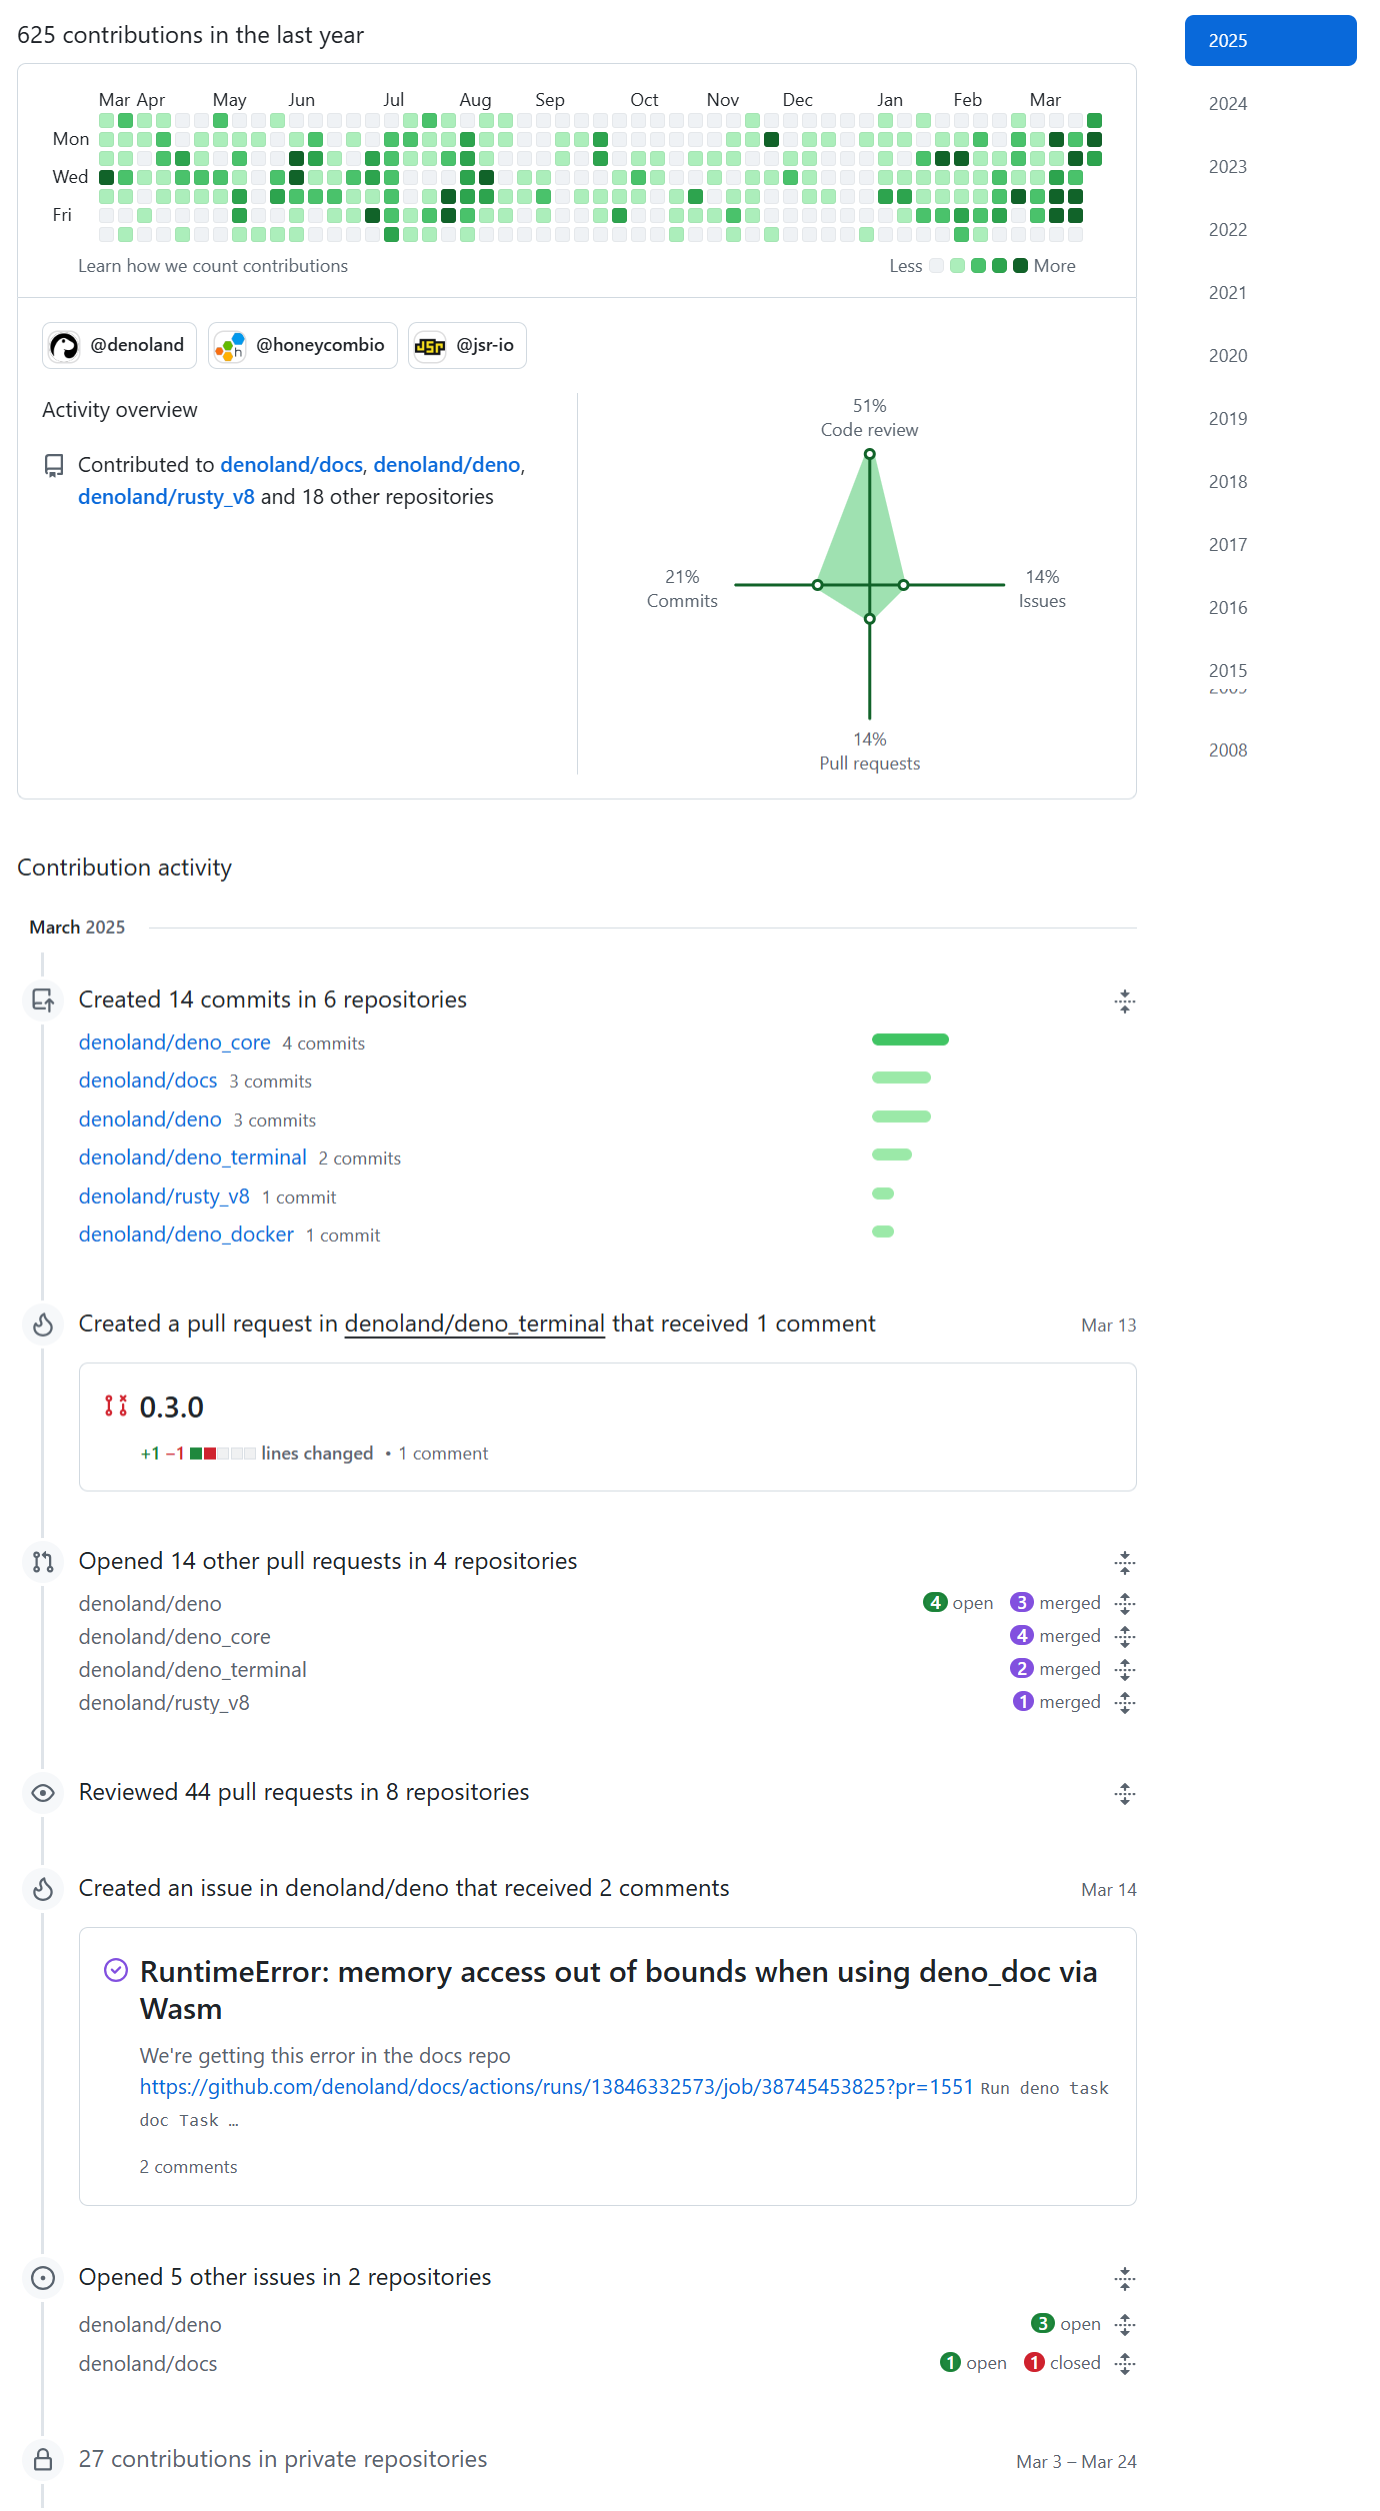The height and width of the screenshot is (2511, 1380).
Task: Click the denoland organization avatar icon
Action: (64, 346)
